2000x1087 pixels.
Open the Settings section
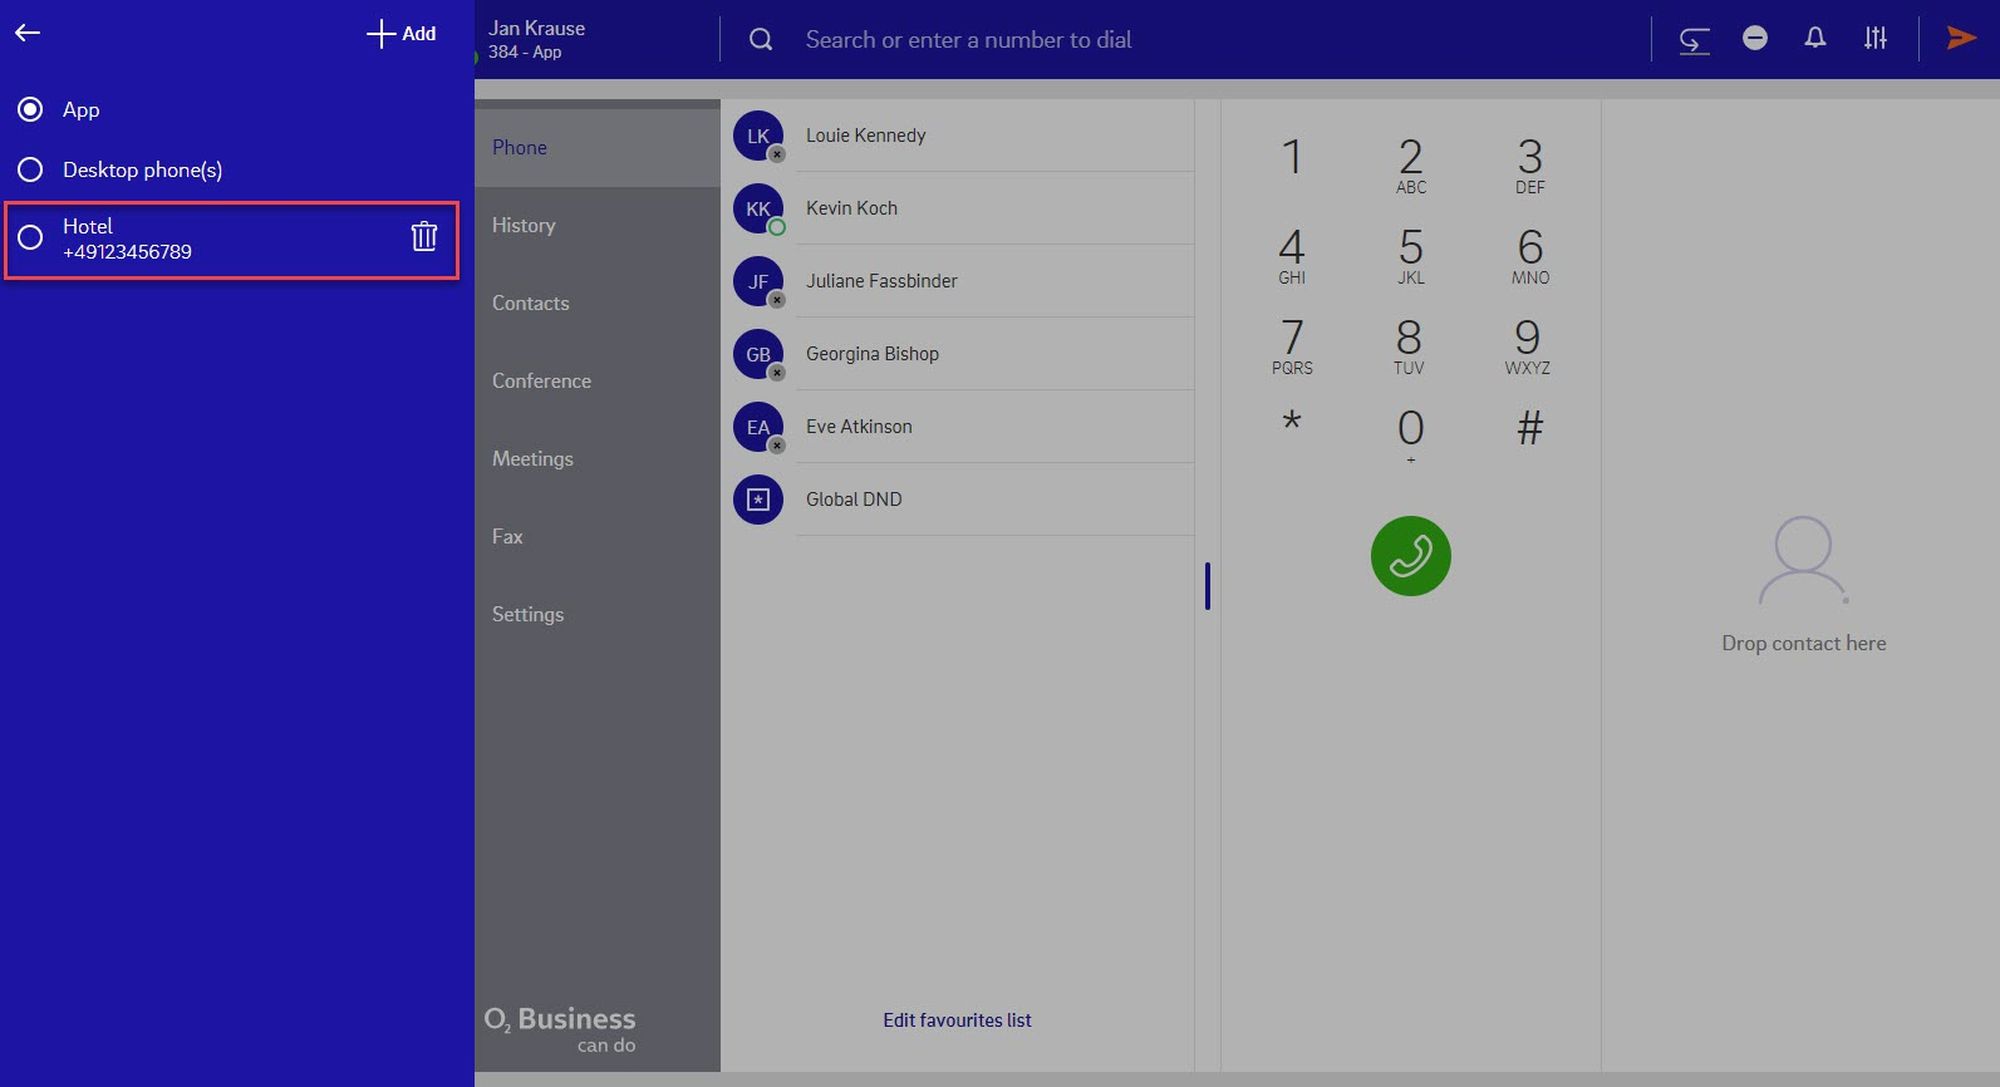[527, 614]
